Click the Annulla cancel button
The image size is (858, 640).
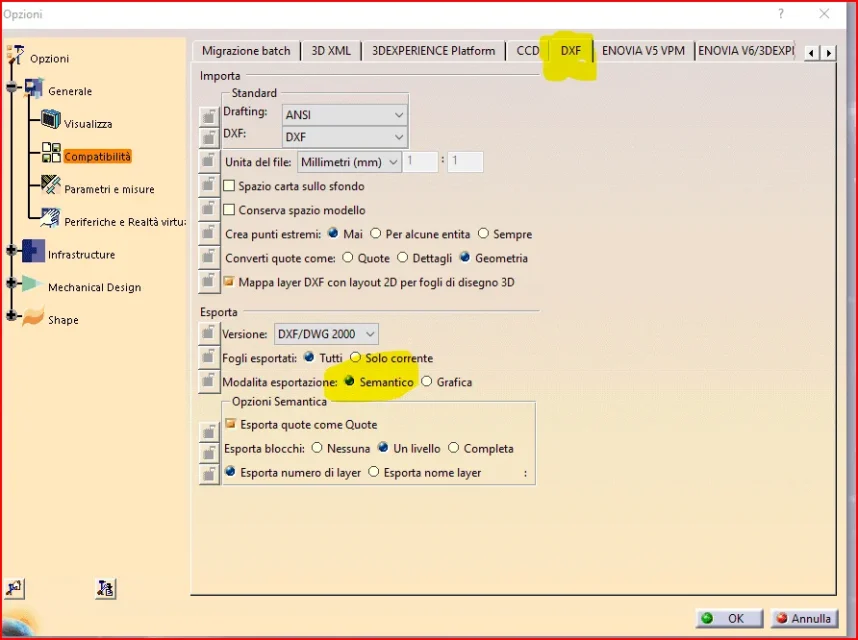coord(804,619)
